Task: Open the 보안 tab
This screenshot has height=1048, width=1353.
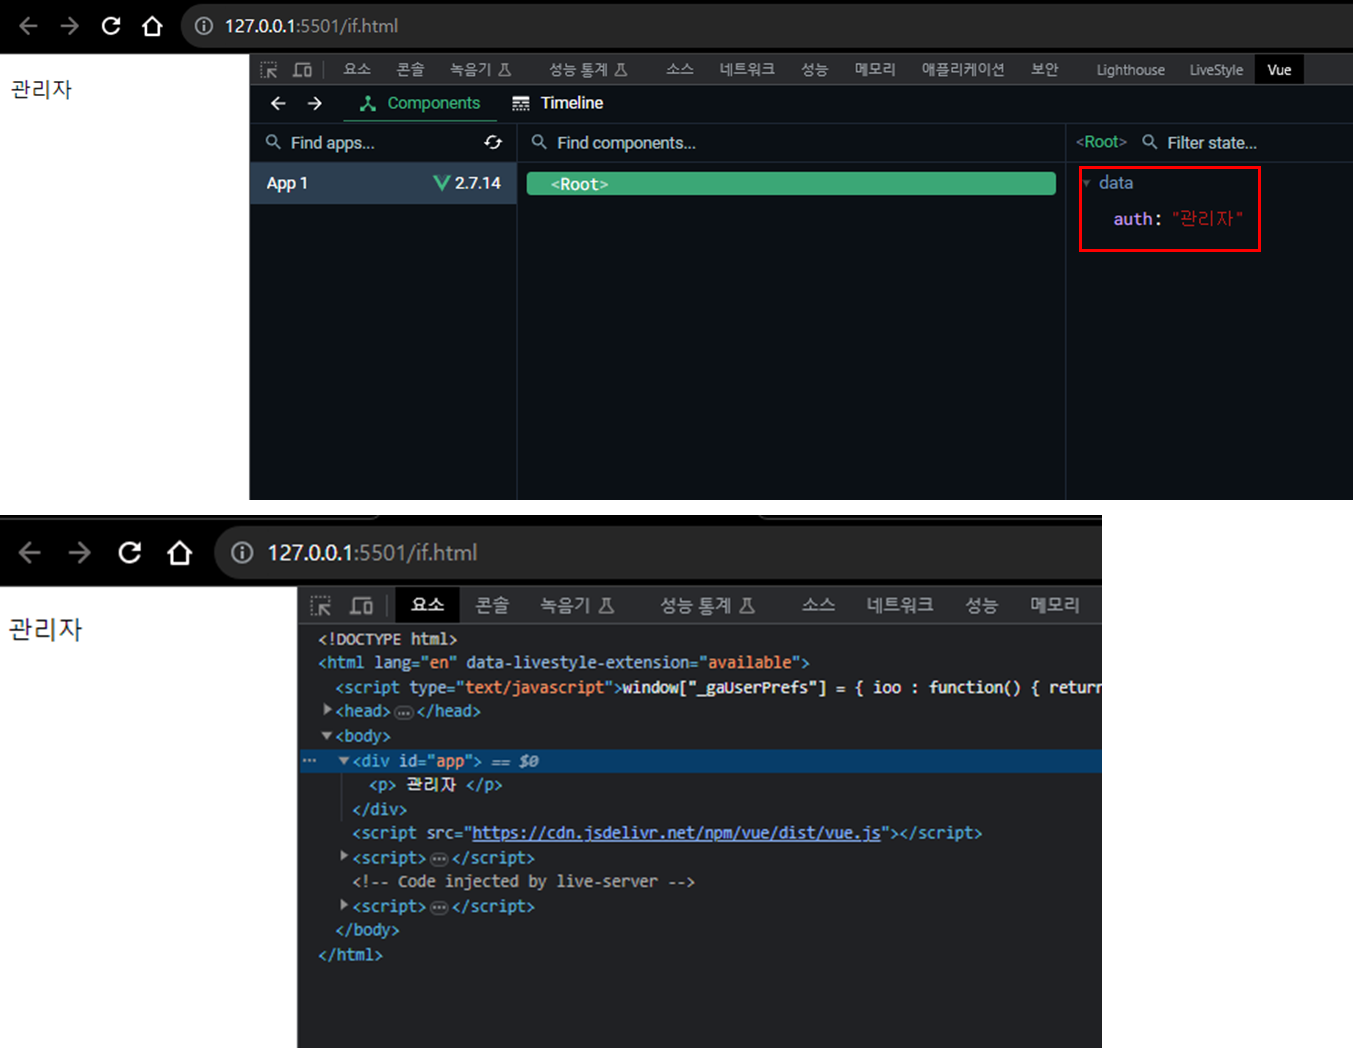Action: coord(1044,69)
